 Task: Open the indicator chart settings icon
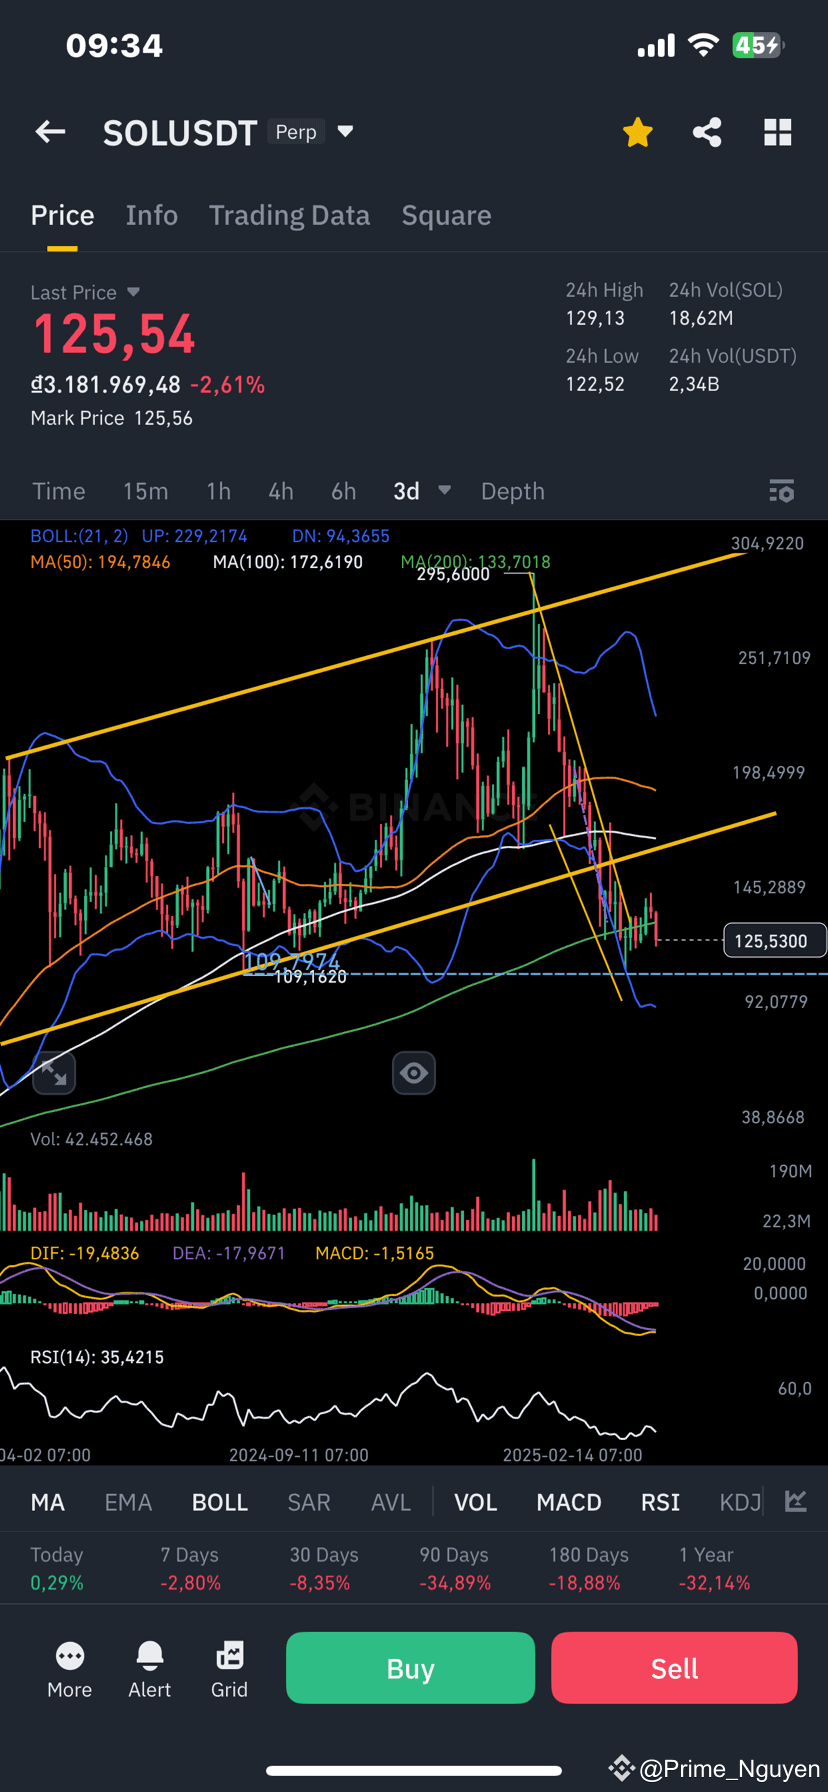click(796, 1501)
